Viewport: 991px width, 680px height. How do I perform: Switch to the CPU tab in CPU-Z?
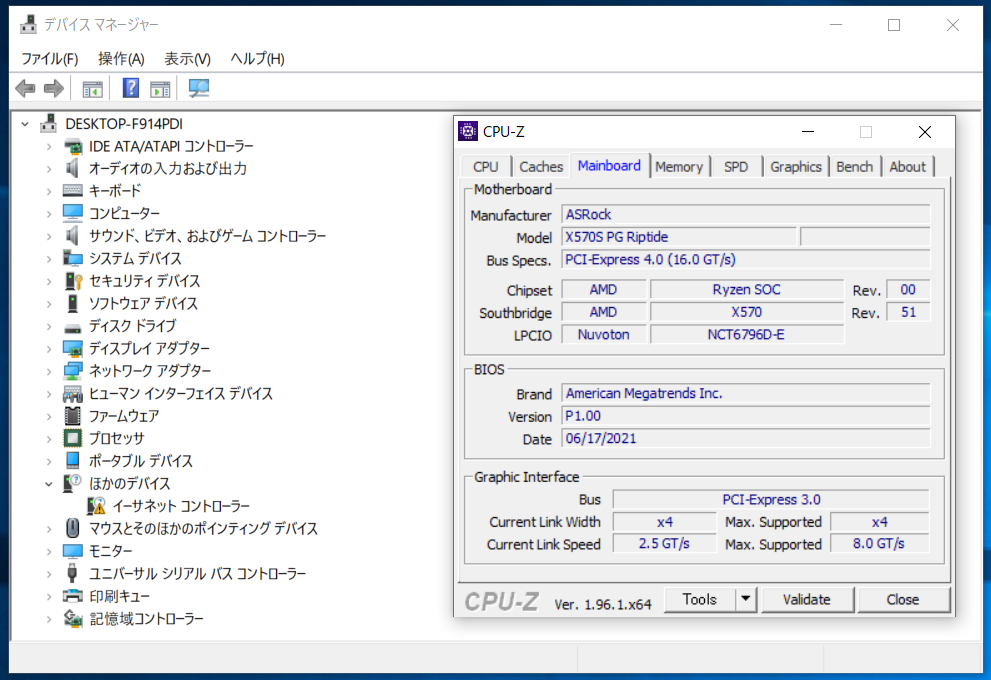click(x=485, y=167)
